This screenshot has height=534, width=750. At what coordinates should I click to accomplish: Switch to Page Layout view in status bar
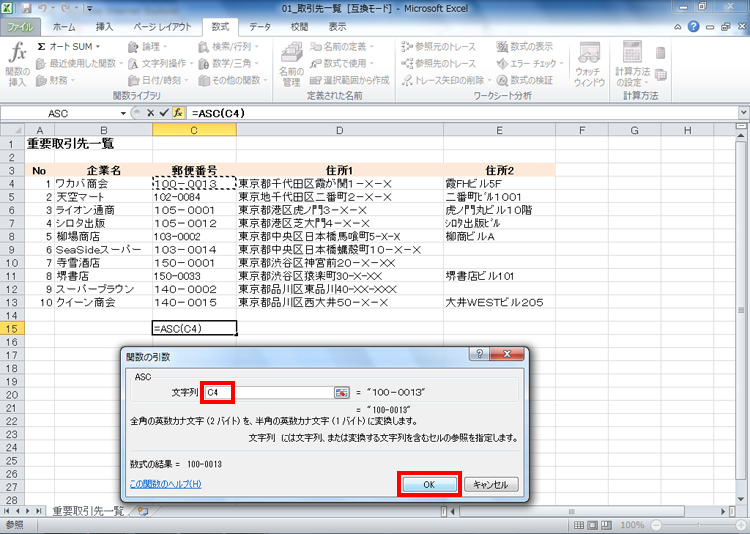(592, 525)
